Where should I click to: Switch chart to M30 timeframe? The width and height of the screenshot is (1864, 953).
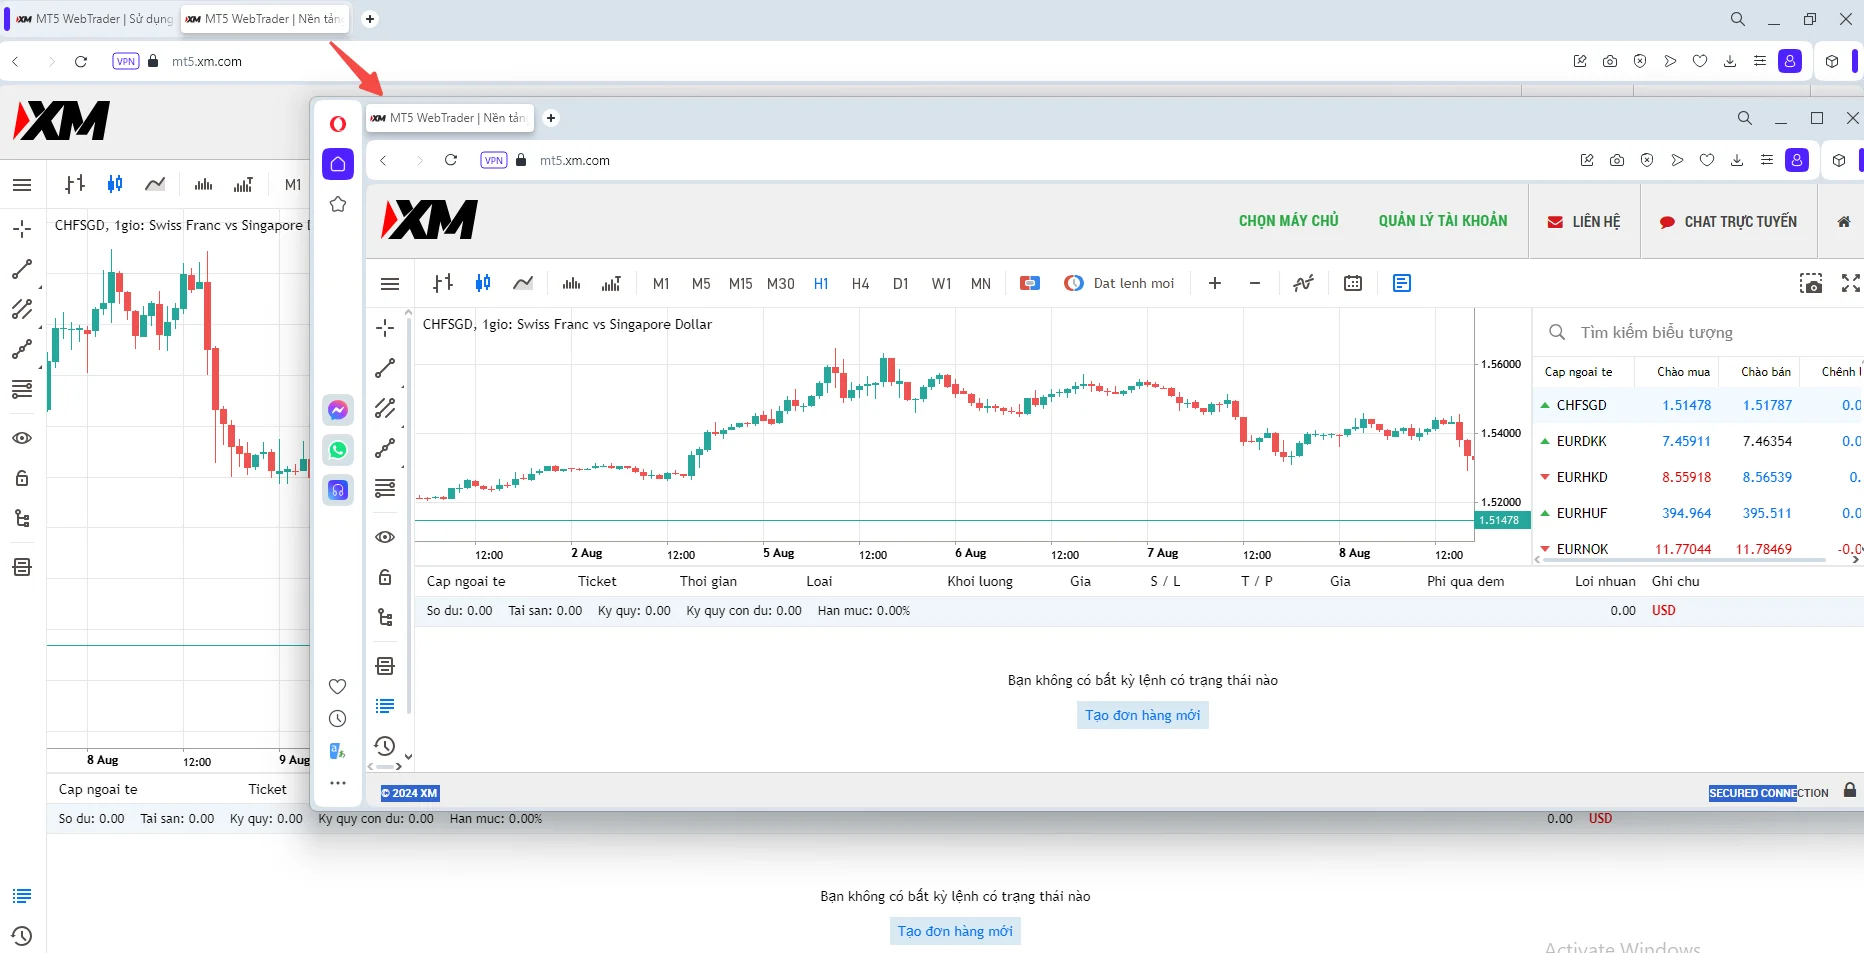point(781,284)
